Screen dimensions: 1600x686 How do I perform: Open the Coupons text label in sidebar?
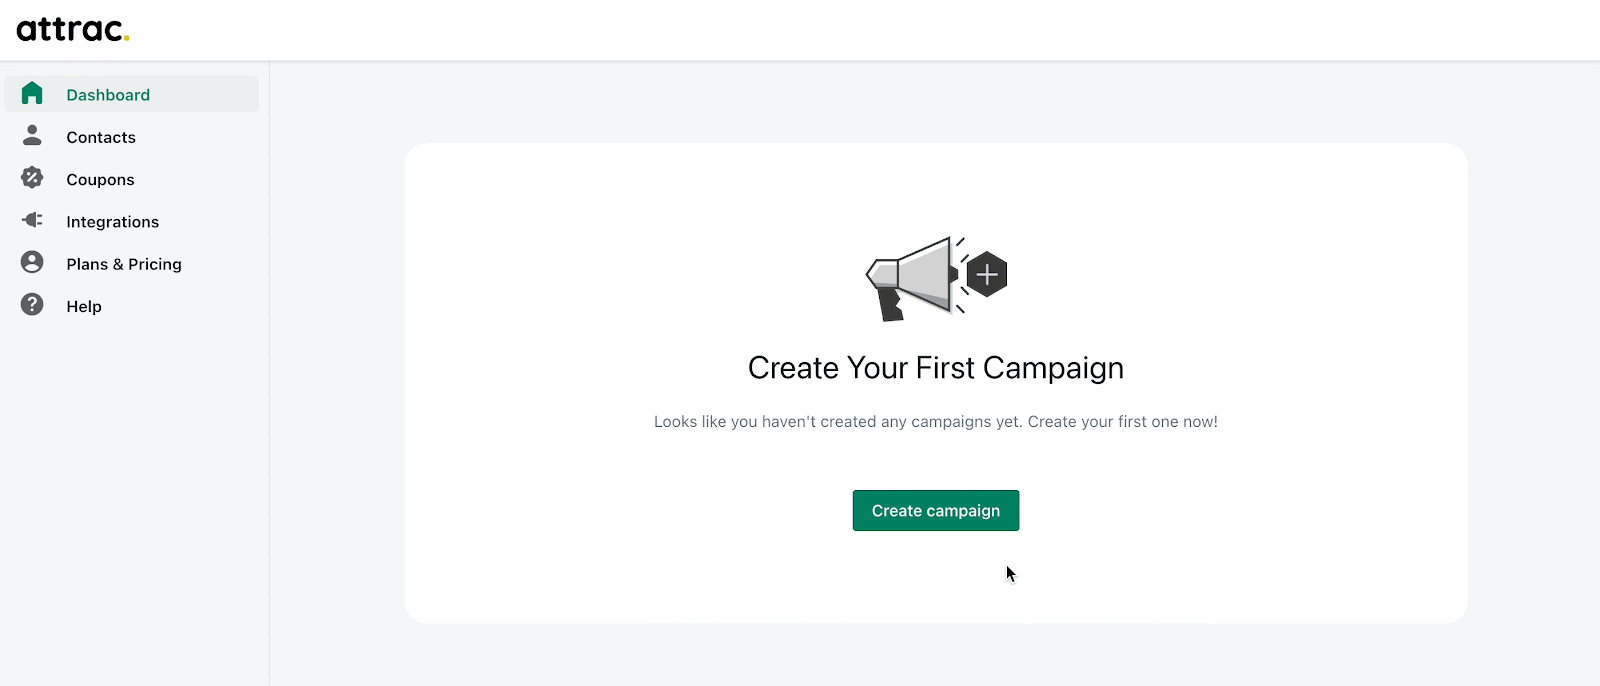click(100, 180)
